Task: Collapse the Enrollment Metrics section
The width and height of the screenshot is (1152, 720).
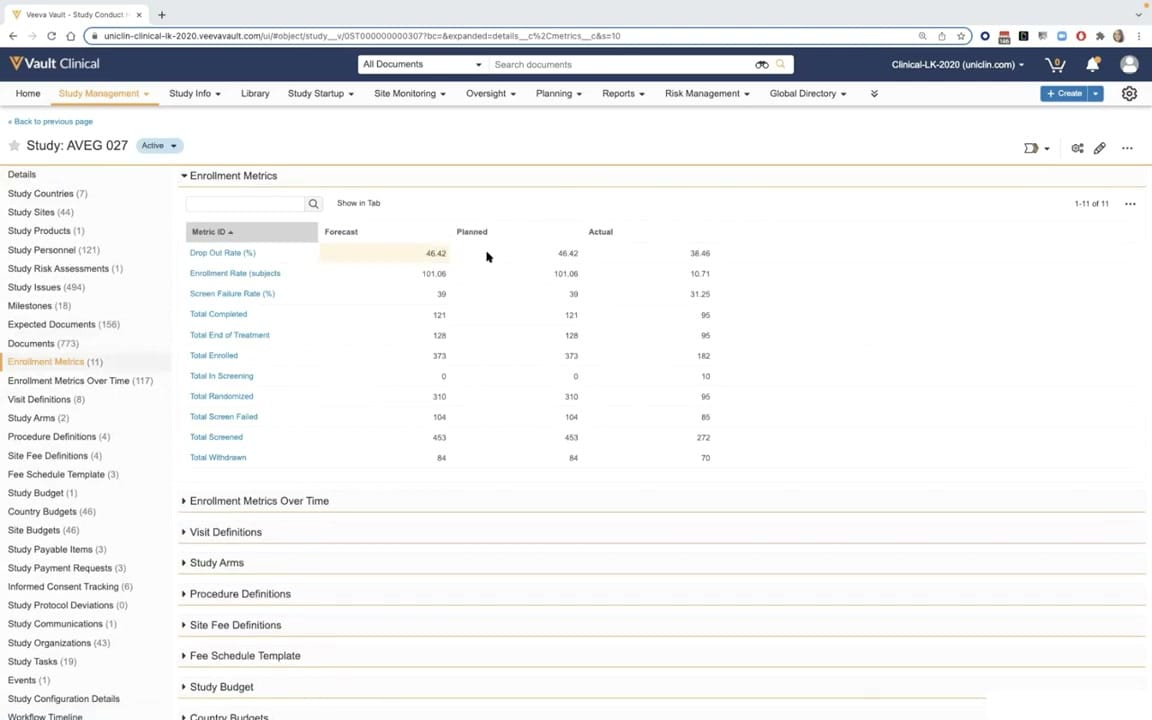Action: click(x=184, y=176)
